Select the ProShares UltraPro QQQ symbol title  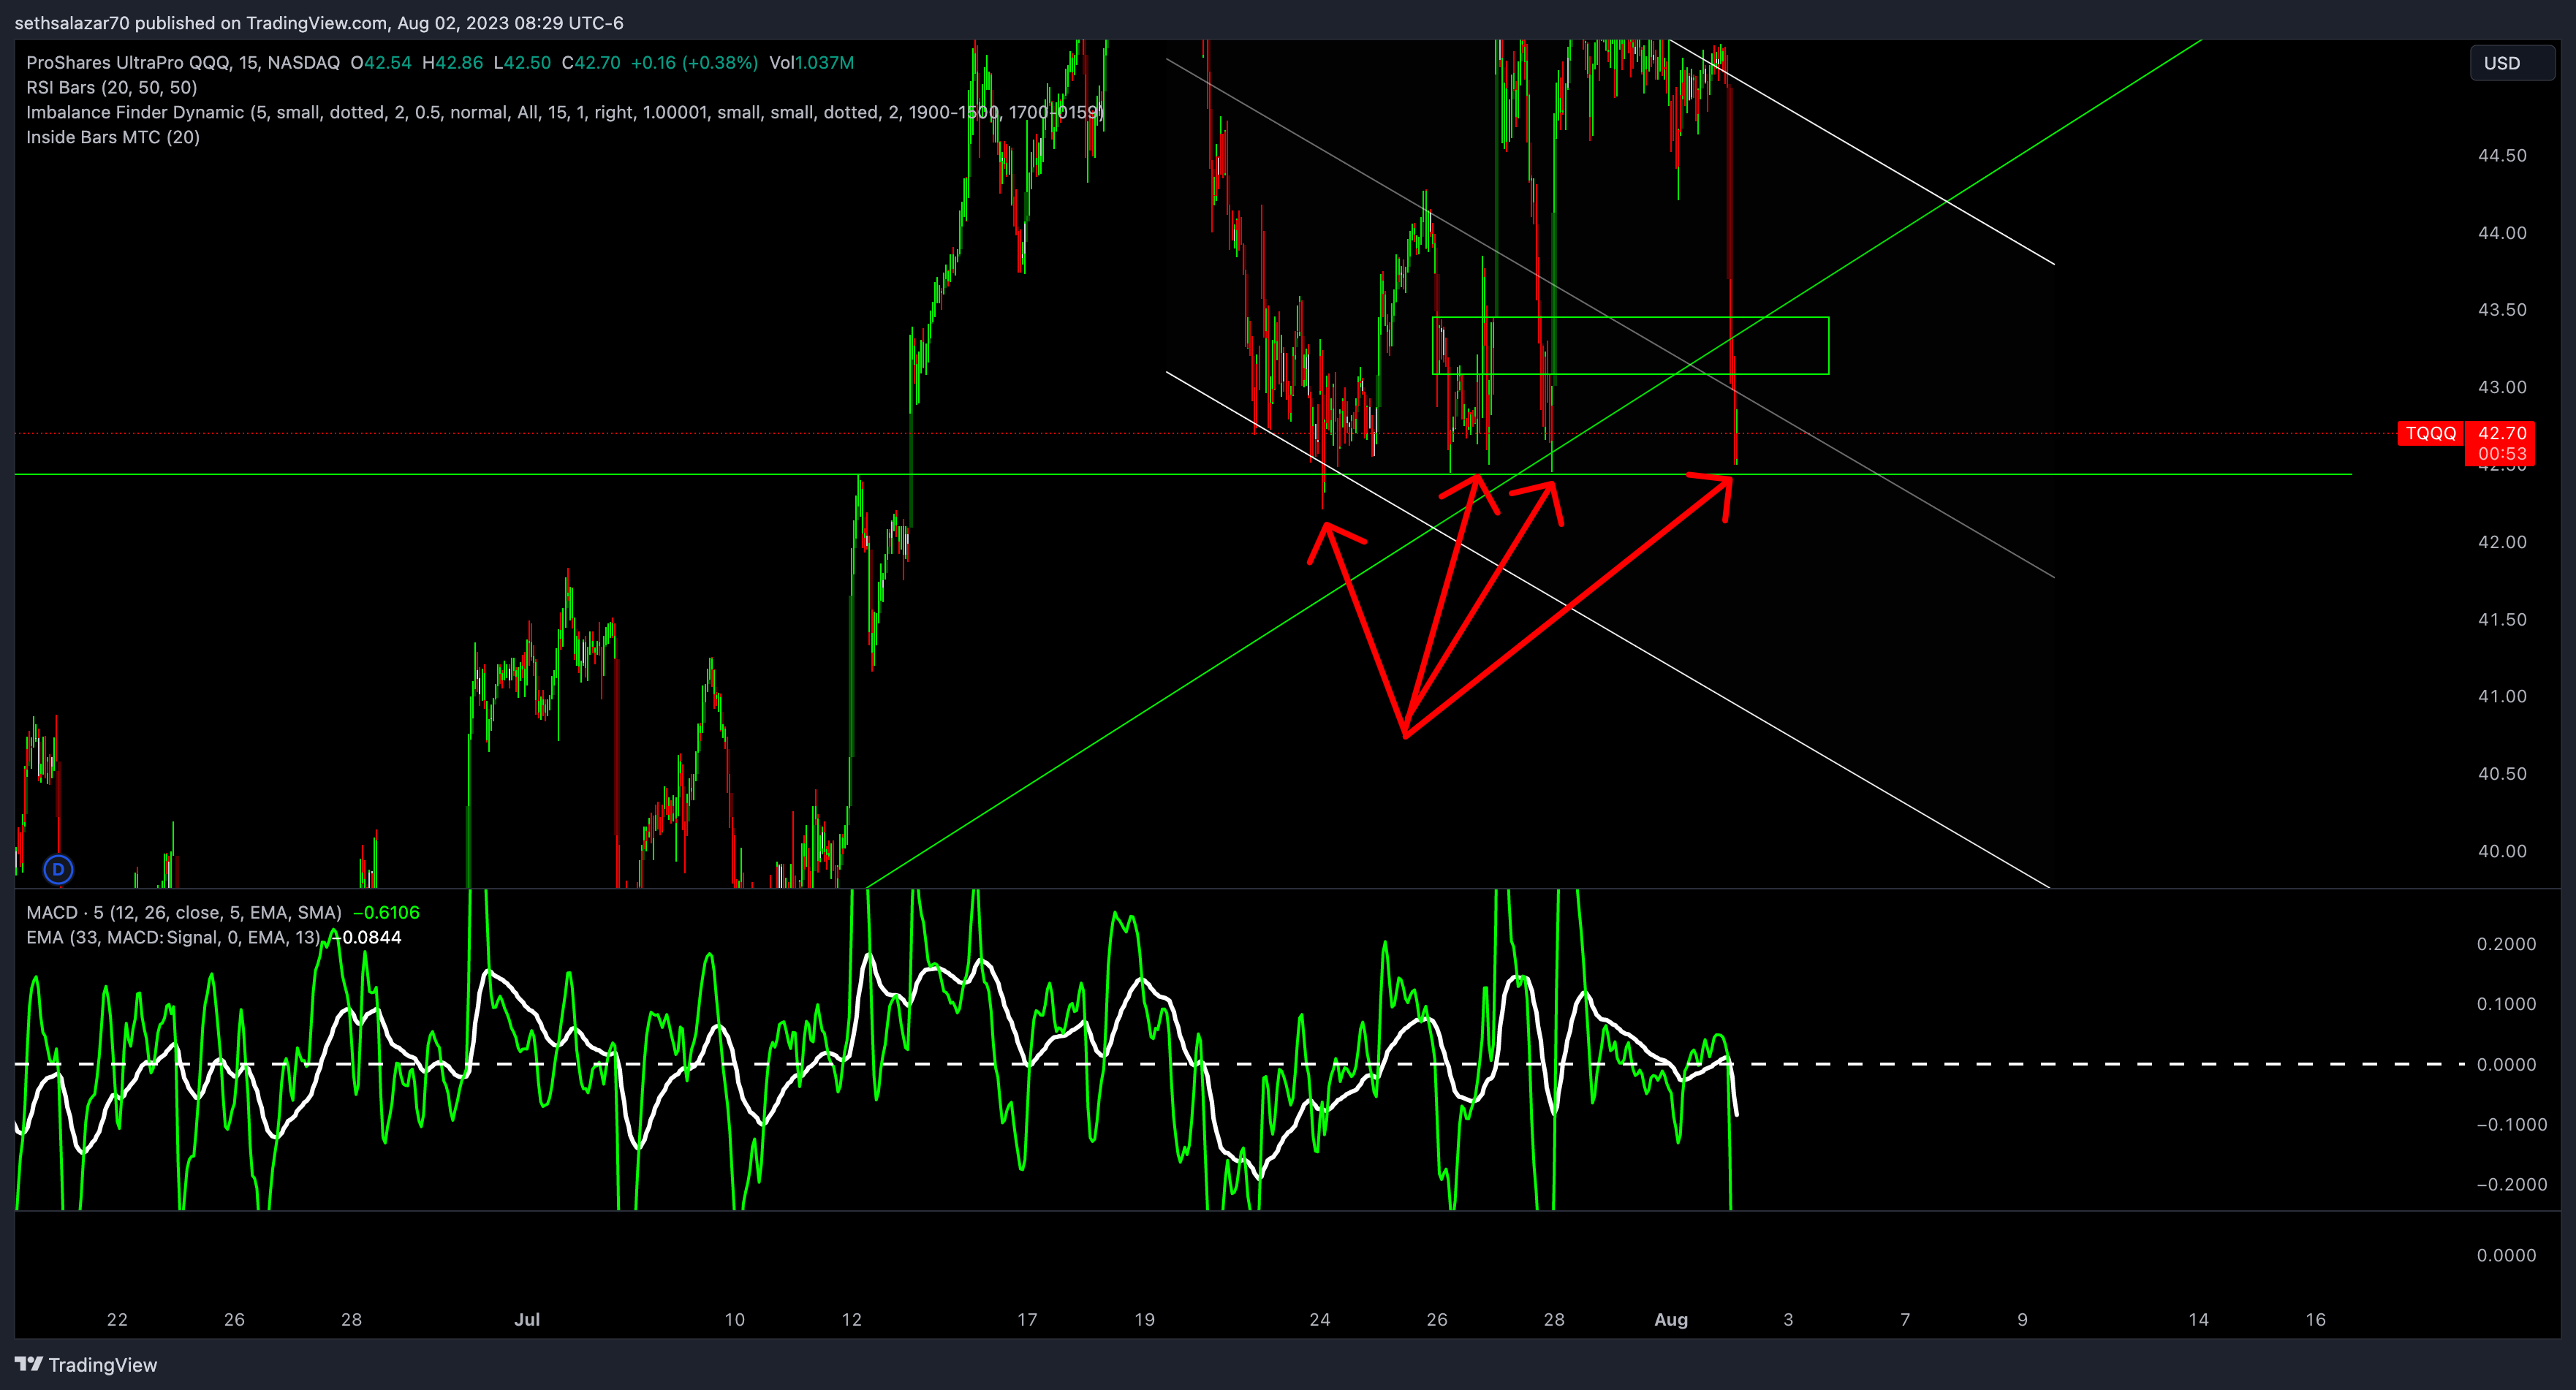click(x=183, y=62)
